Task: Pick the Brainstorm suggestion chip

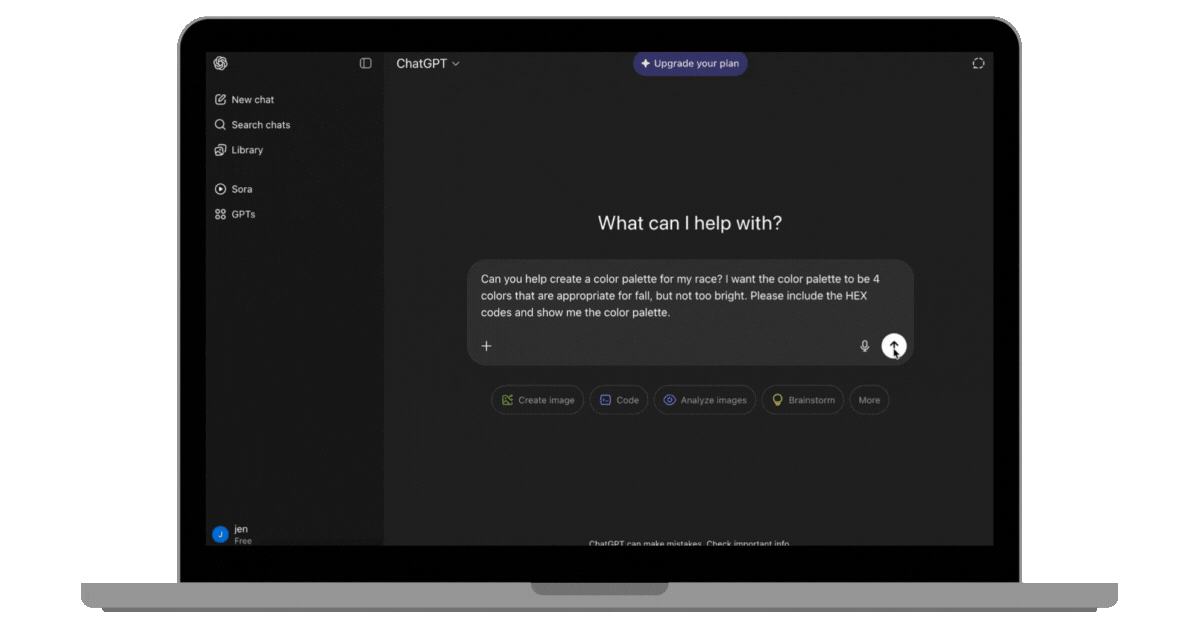Action: (802, 400)
